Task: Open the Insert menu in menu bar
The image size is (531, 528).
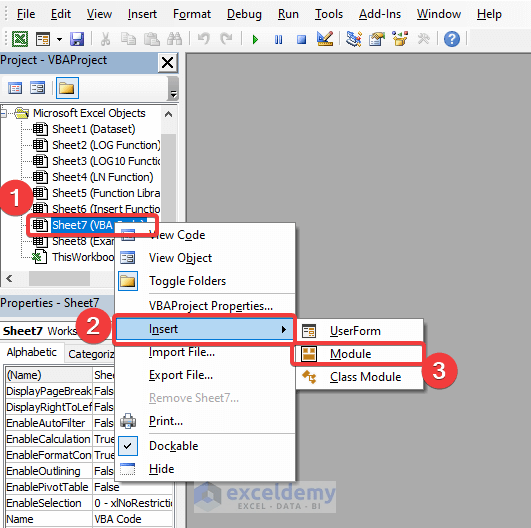Action: pyautogui.click(x=142, y=14)
